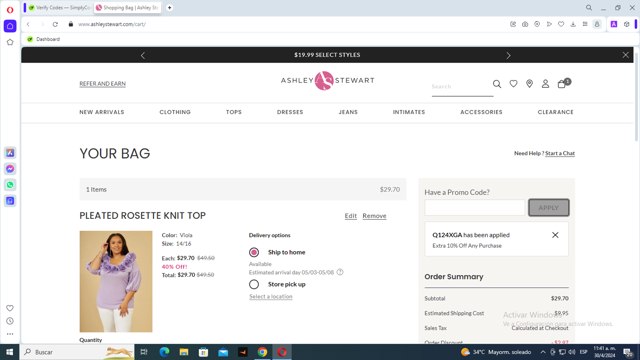Click Select a location link
The image size is (640, 360).
[x=271, y=297]
